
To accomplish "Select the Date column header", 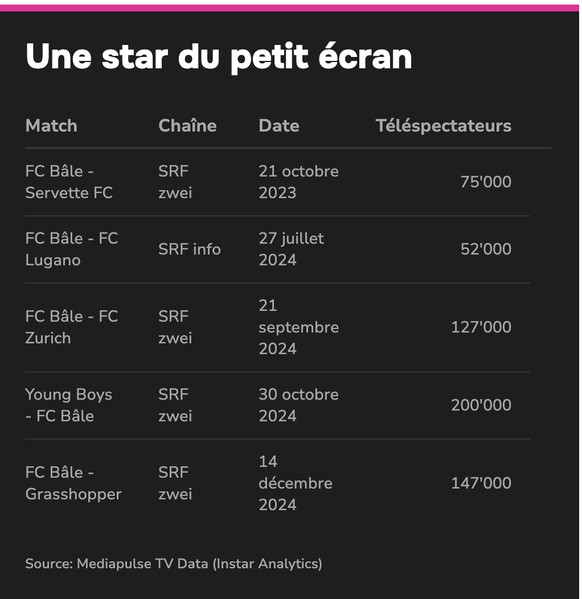I will click(x=279, y=126).
